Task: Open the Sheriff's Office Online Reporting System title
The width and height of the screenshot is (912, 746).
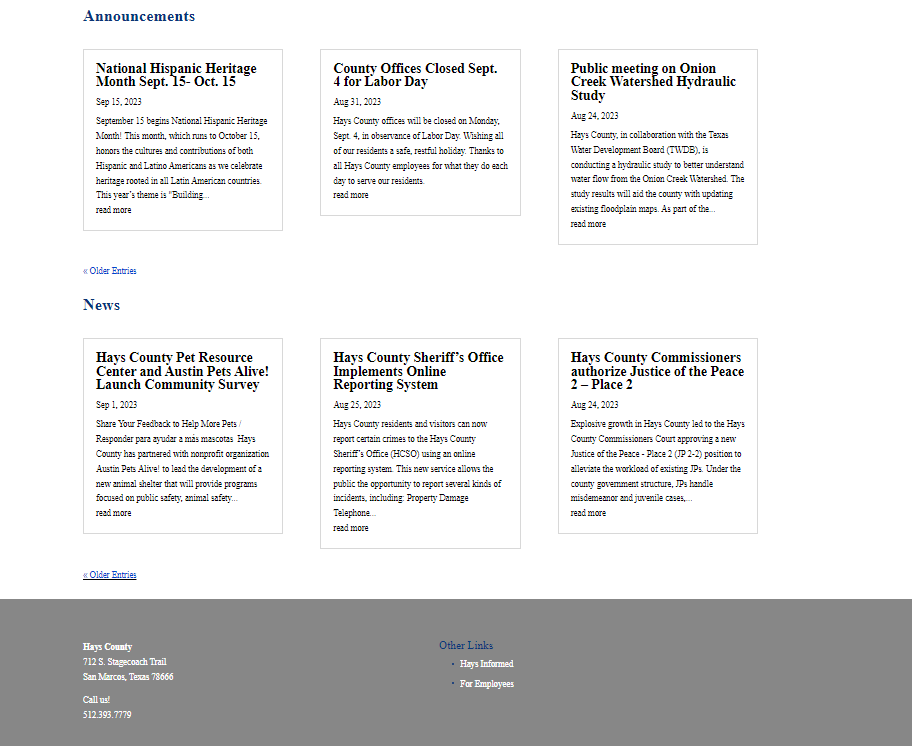Action: point(418,371)
